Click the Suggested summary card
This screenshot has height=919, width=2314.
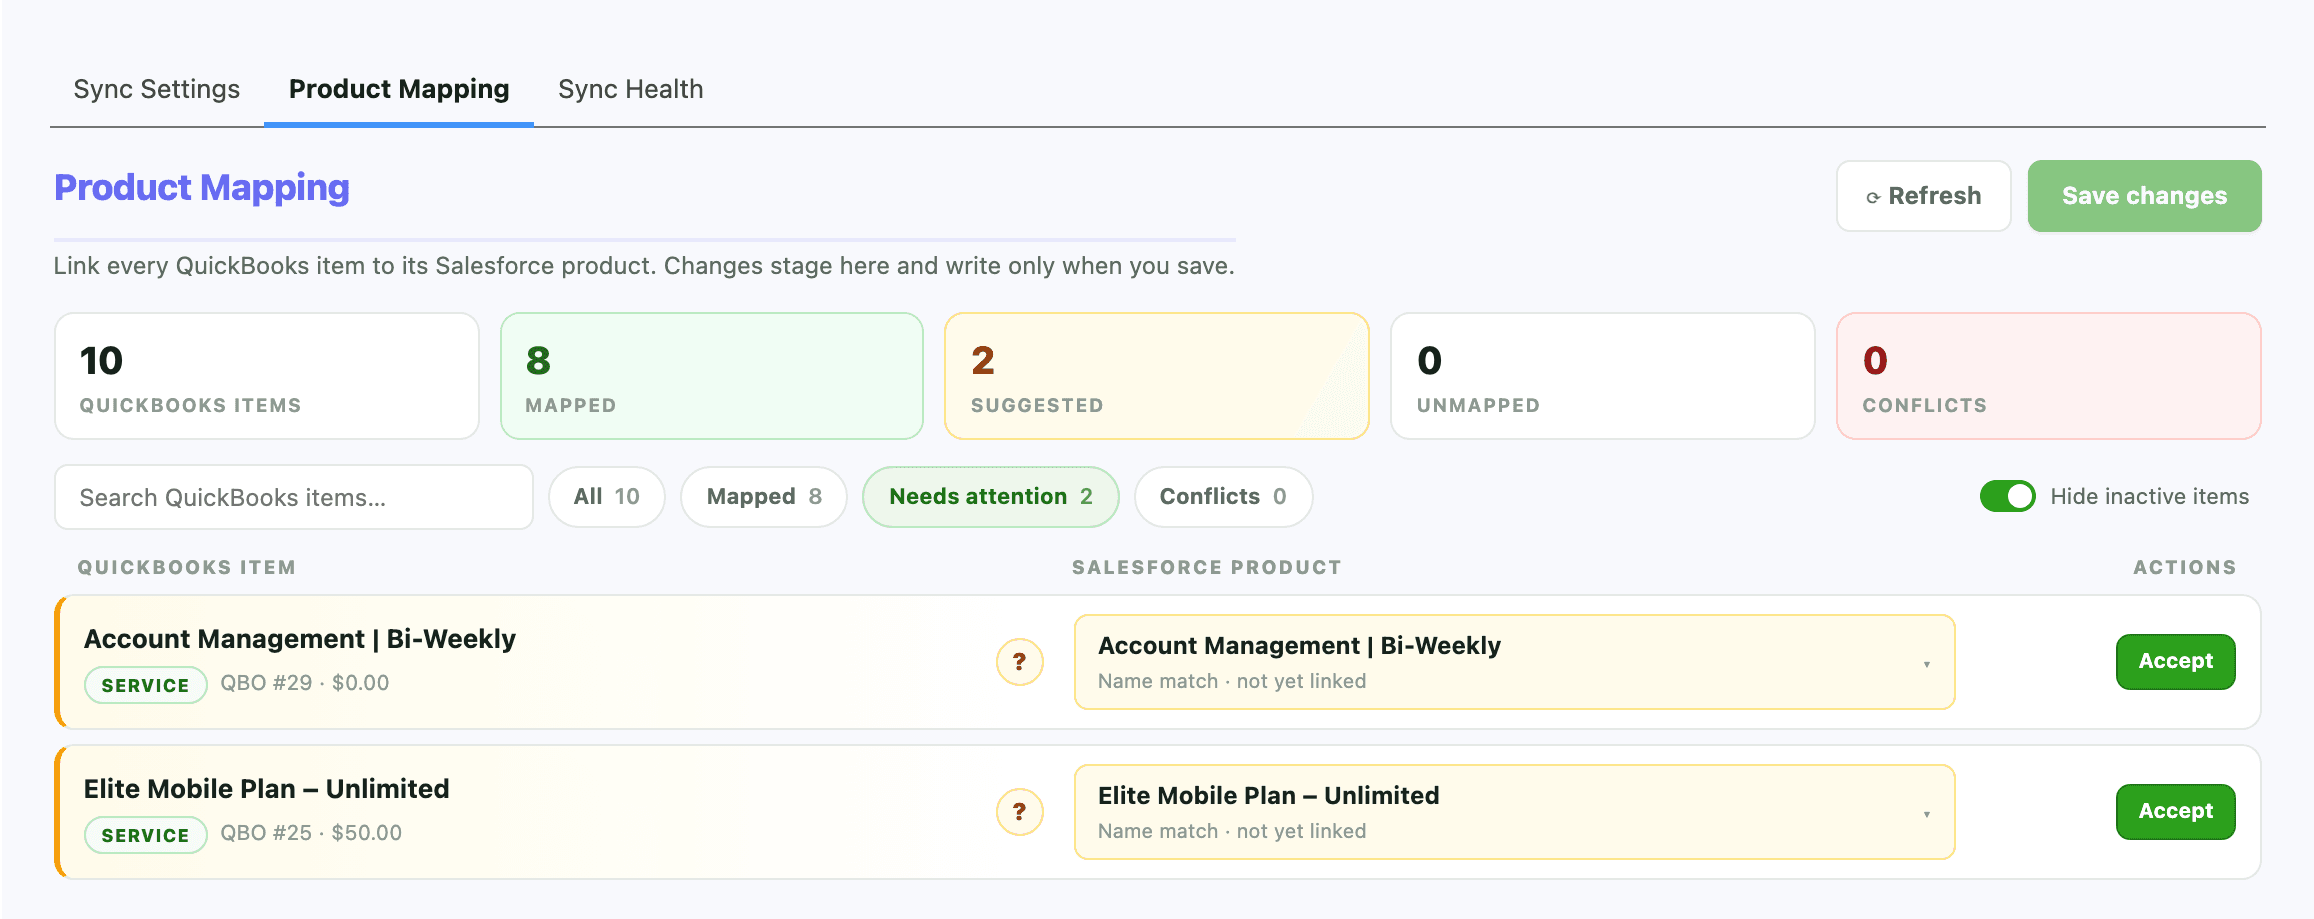pos(1157,376)
